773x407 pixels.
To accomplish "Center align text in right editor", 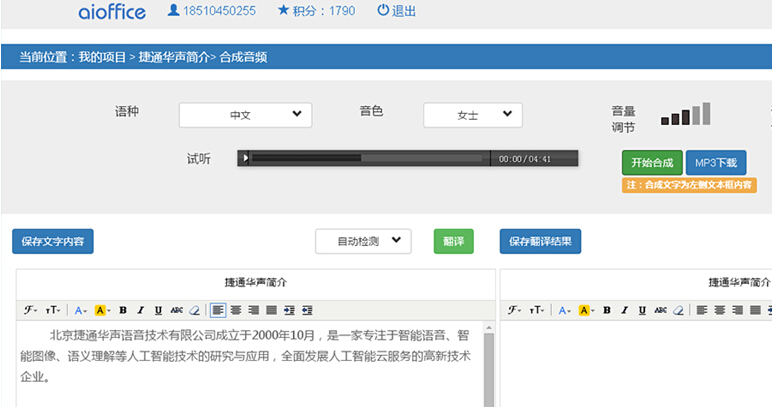I will click(x=720, y=310).
